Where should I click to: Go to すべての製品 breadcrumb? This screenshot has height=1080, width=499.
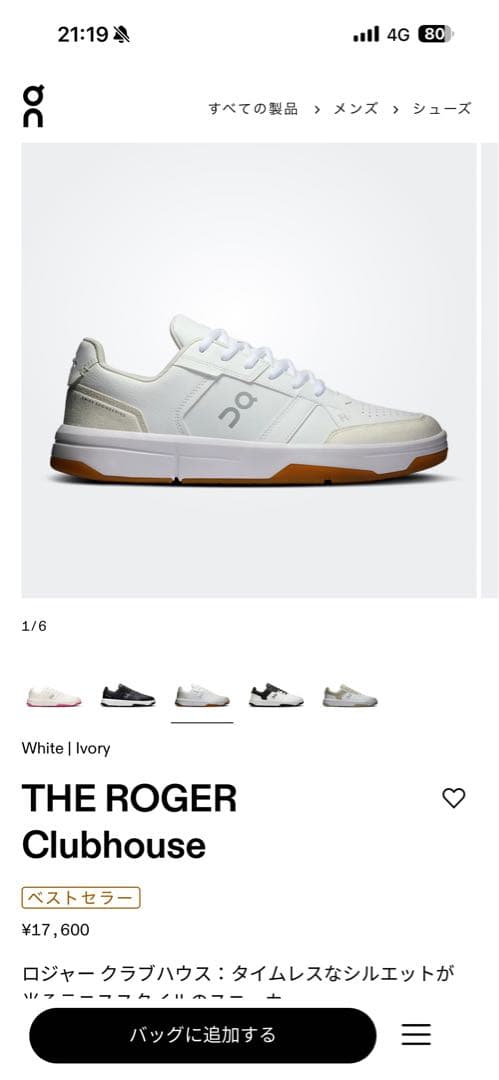point(253,108)
